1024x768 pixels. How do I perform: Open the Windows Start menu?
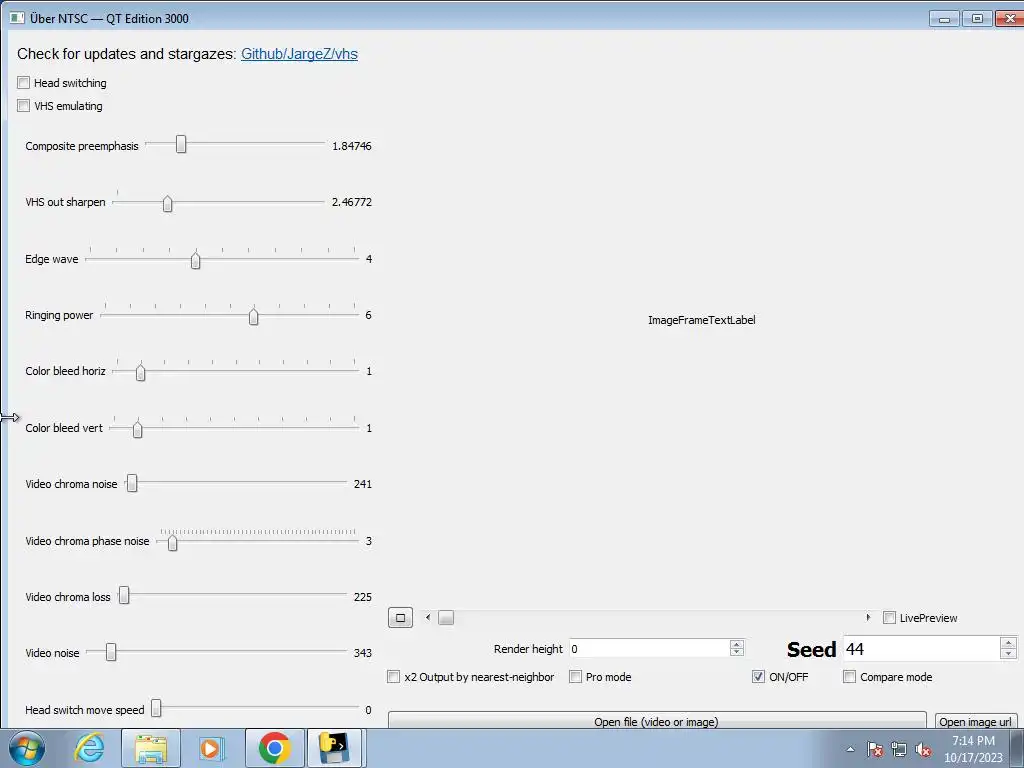(x=27, y=748)
